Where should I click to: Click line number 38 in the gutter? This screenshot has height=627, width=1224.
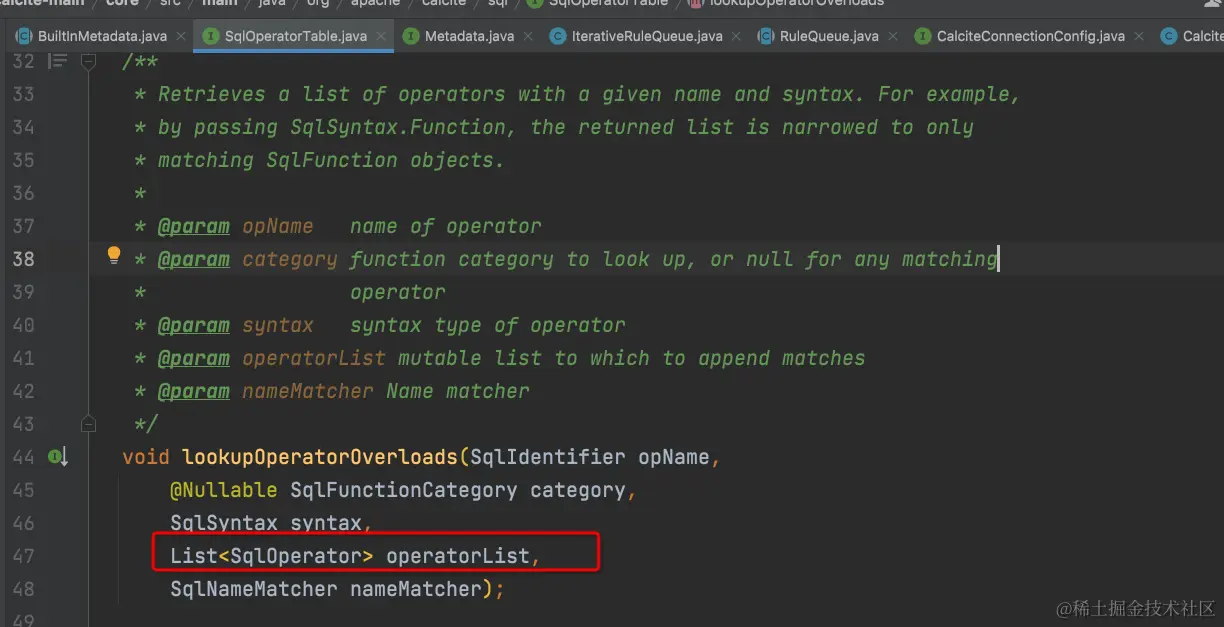tap(23, 259)
